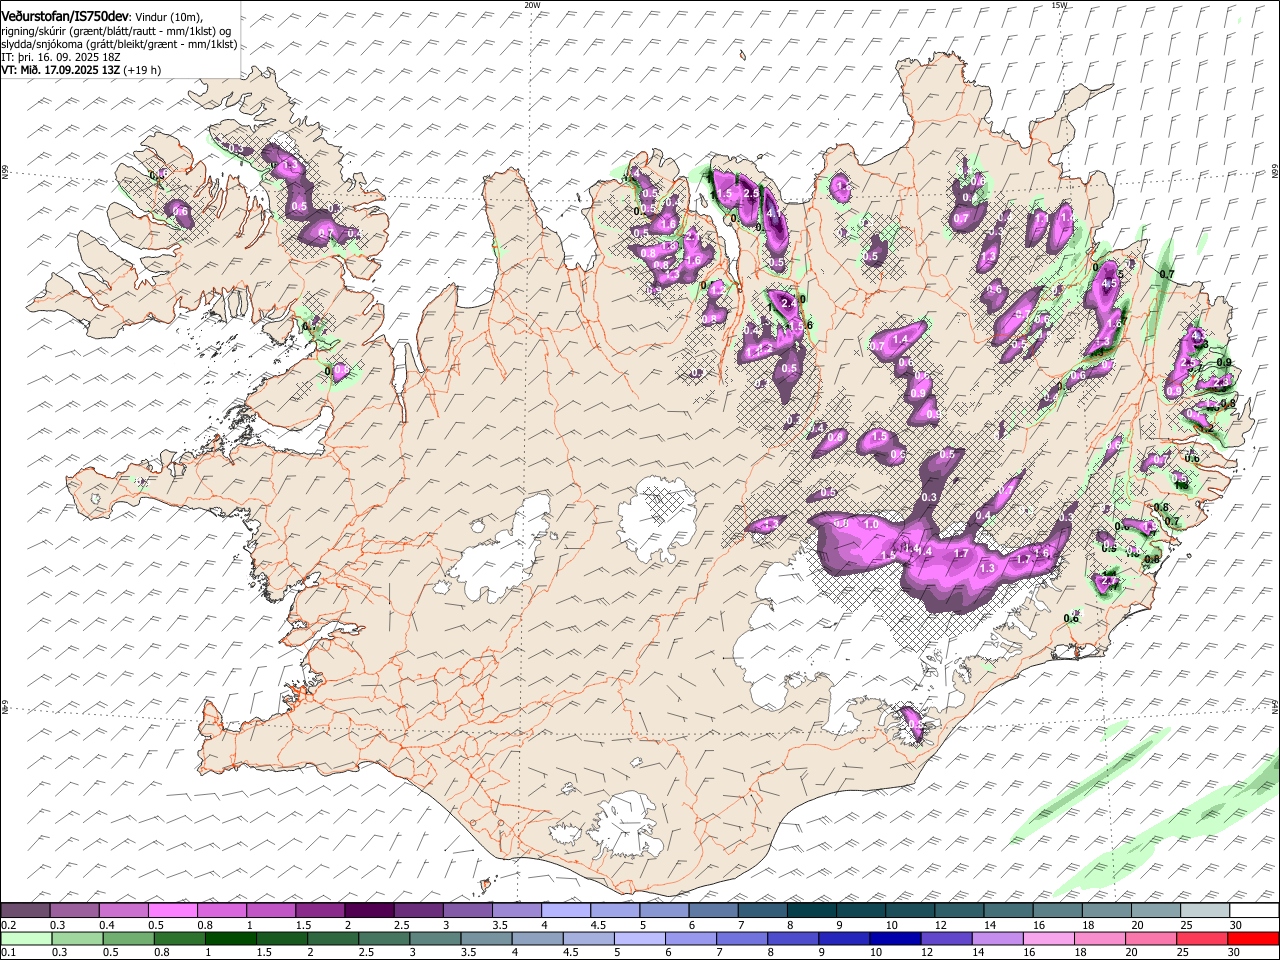The width and height of the screenshot is (1280, 960).
Task: Select bottom legend row swatch labeled 6
Action: click(x=690, y=938)
